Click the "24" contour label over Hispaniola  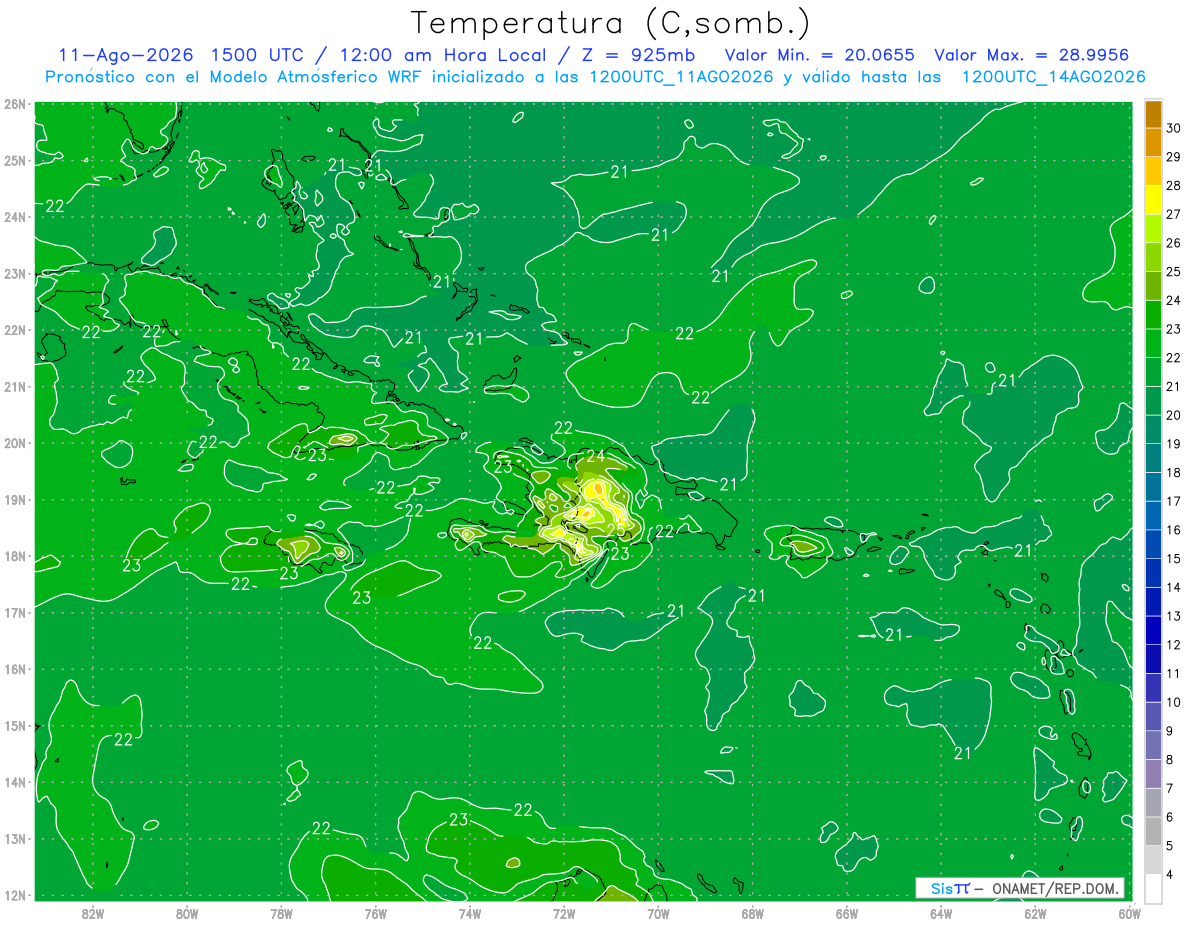click(x=594, y=457)
